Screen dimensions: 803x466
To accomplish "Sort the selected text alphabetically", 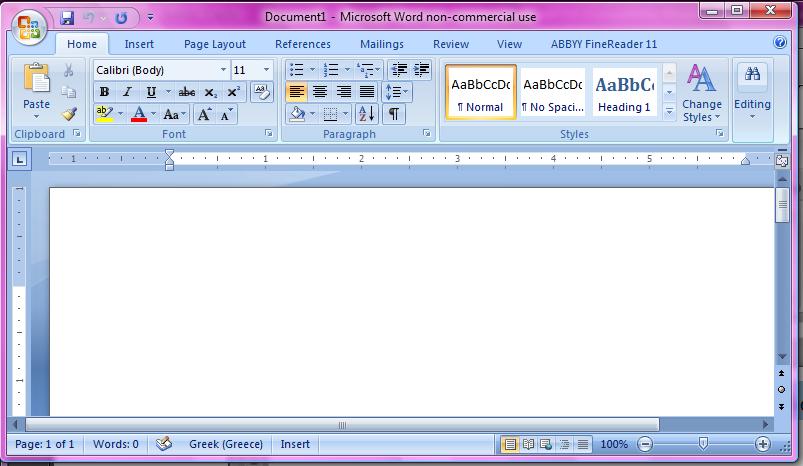I will tap(367, 114).
